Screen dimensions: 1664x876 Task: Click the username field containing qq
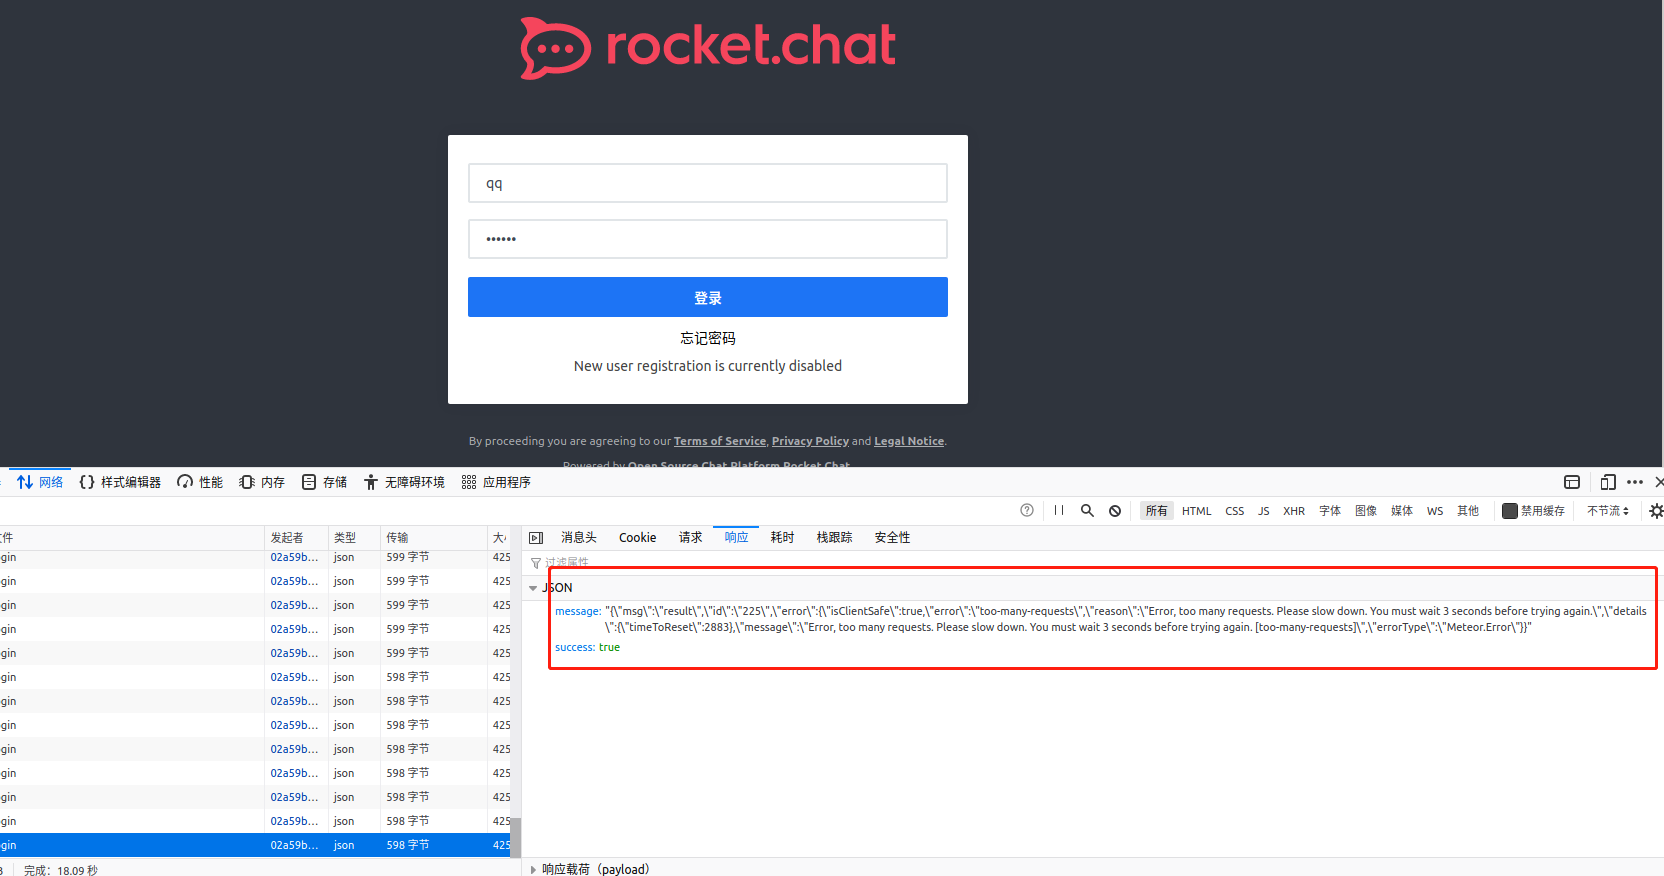(708, 183)
